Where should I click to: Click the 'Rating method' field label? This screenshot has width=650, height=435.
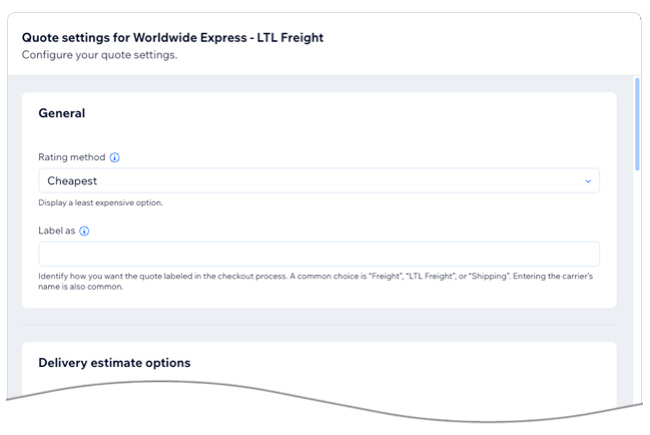[72, 157]
